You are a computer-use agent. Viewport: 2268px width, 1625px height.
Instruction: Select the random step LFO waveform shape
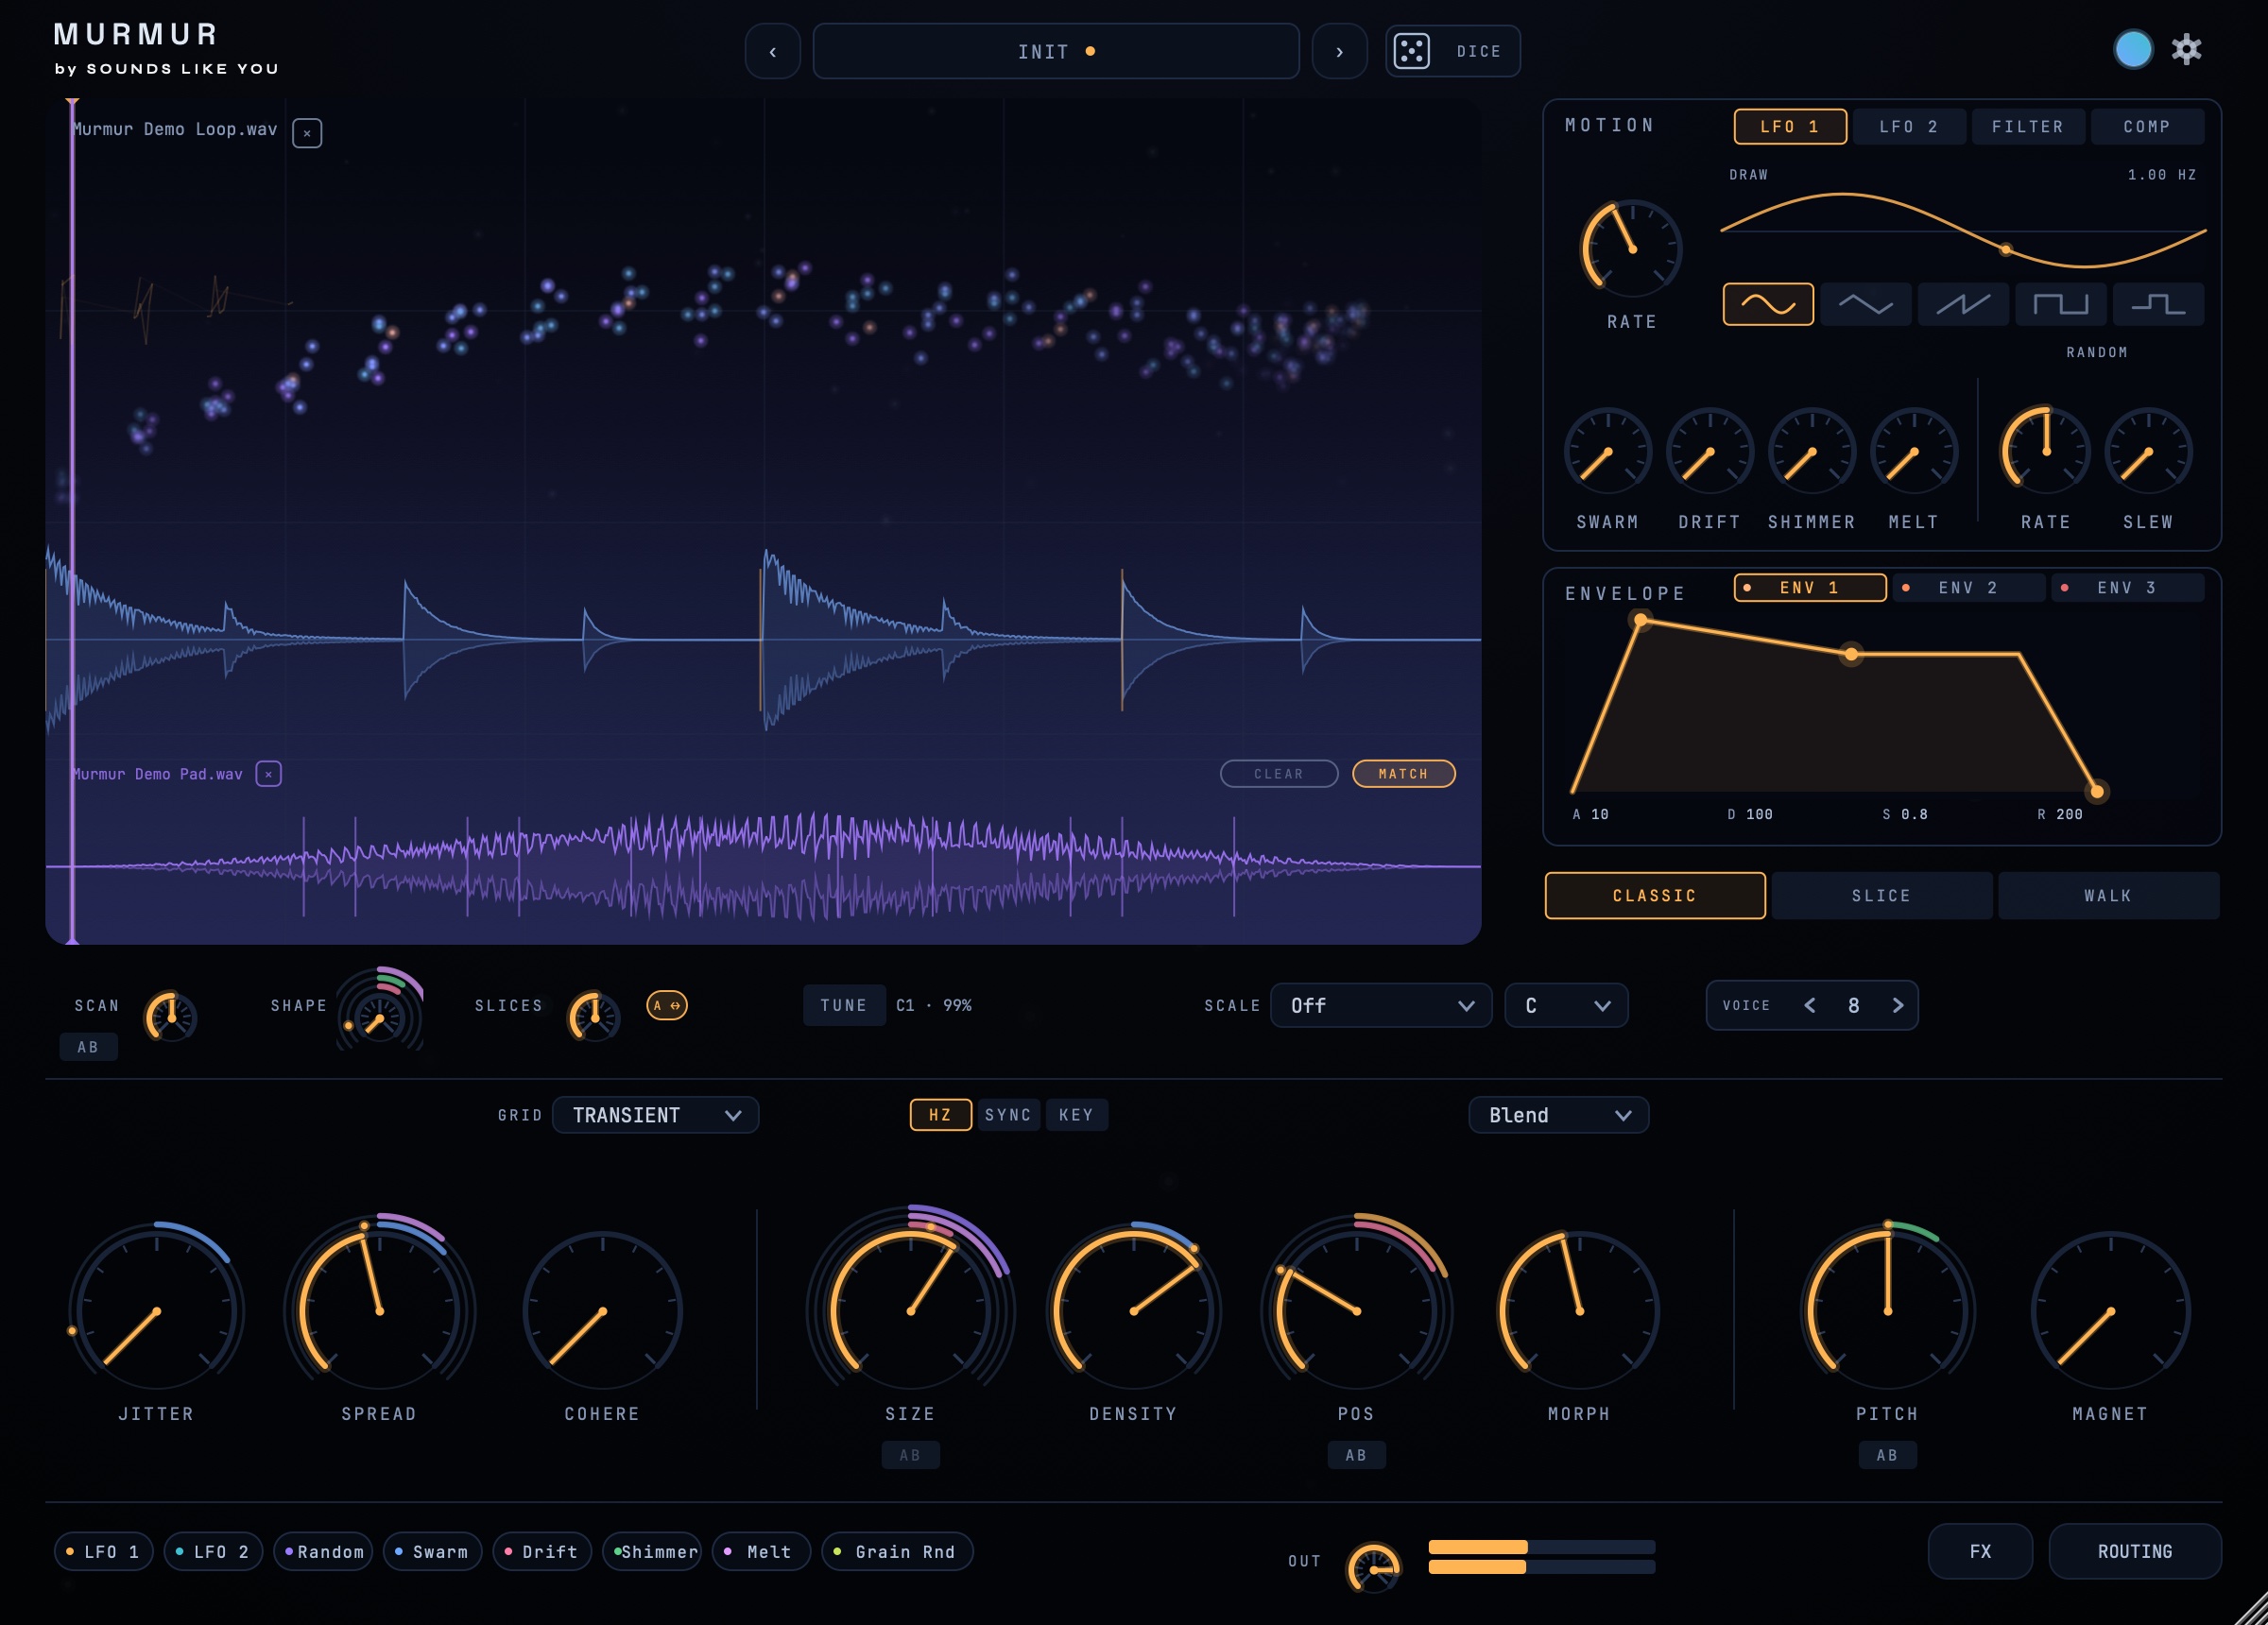pos(2158,304)
